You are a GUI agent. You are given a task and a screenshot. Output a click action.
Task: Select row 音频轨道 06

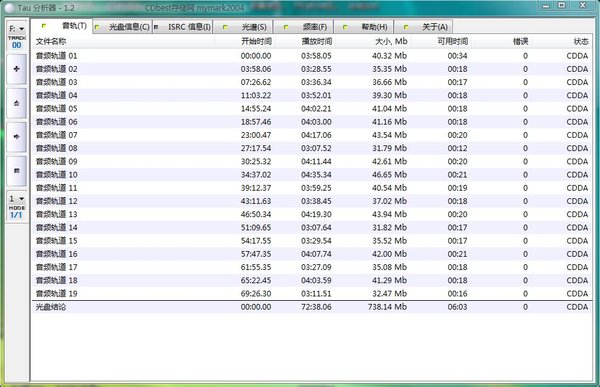(312, 122)
